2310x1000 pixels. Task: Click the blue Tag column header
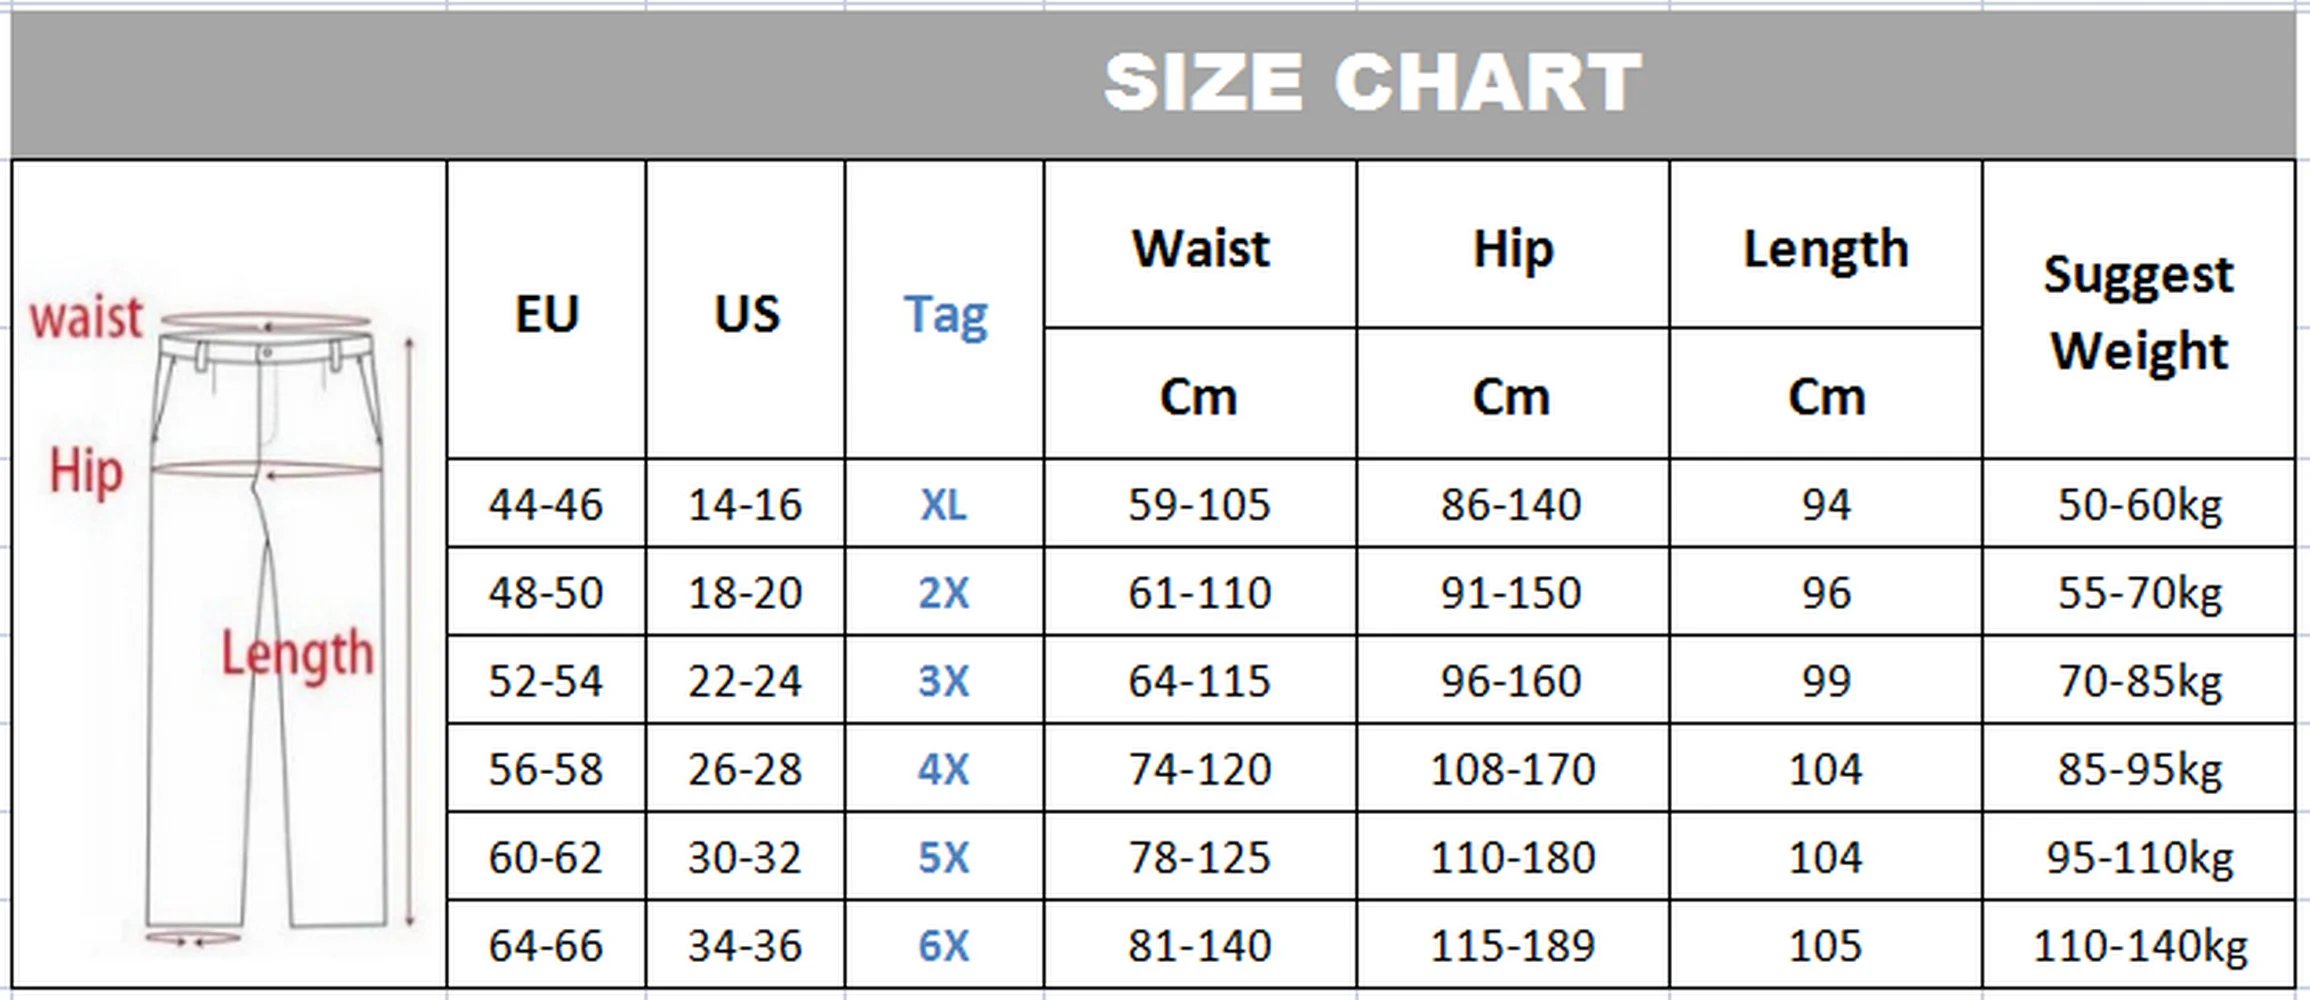945,314
